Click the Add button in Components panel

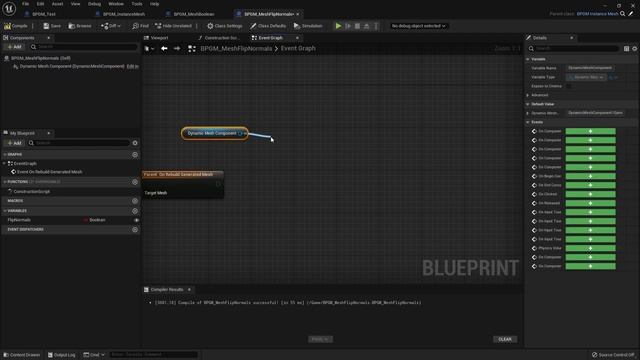[14, 47]
